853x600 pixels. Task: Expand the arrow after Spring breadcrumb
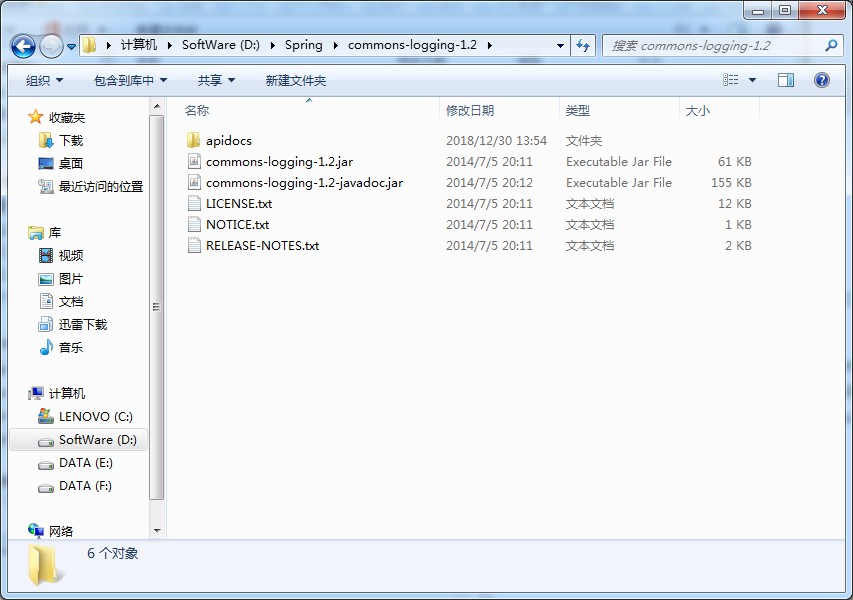click(x=336, y=45)
